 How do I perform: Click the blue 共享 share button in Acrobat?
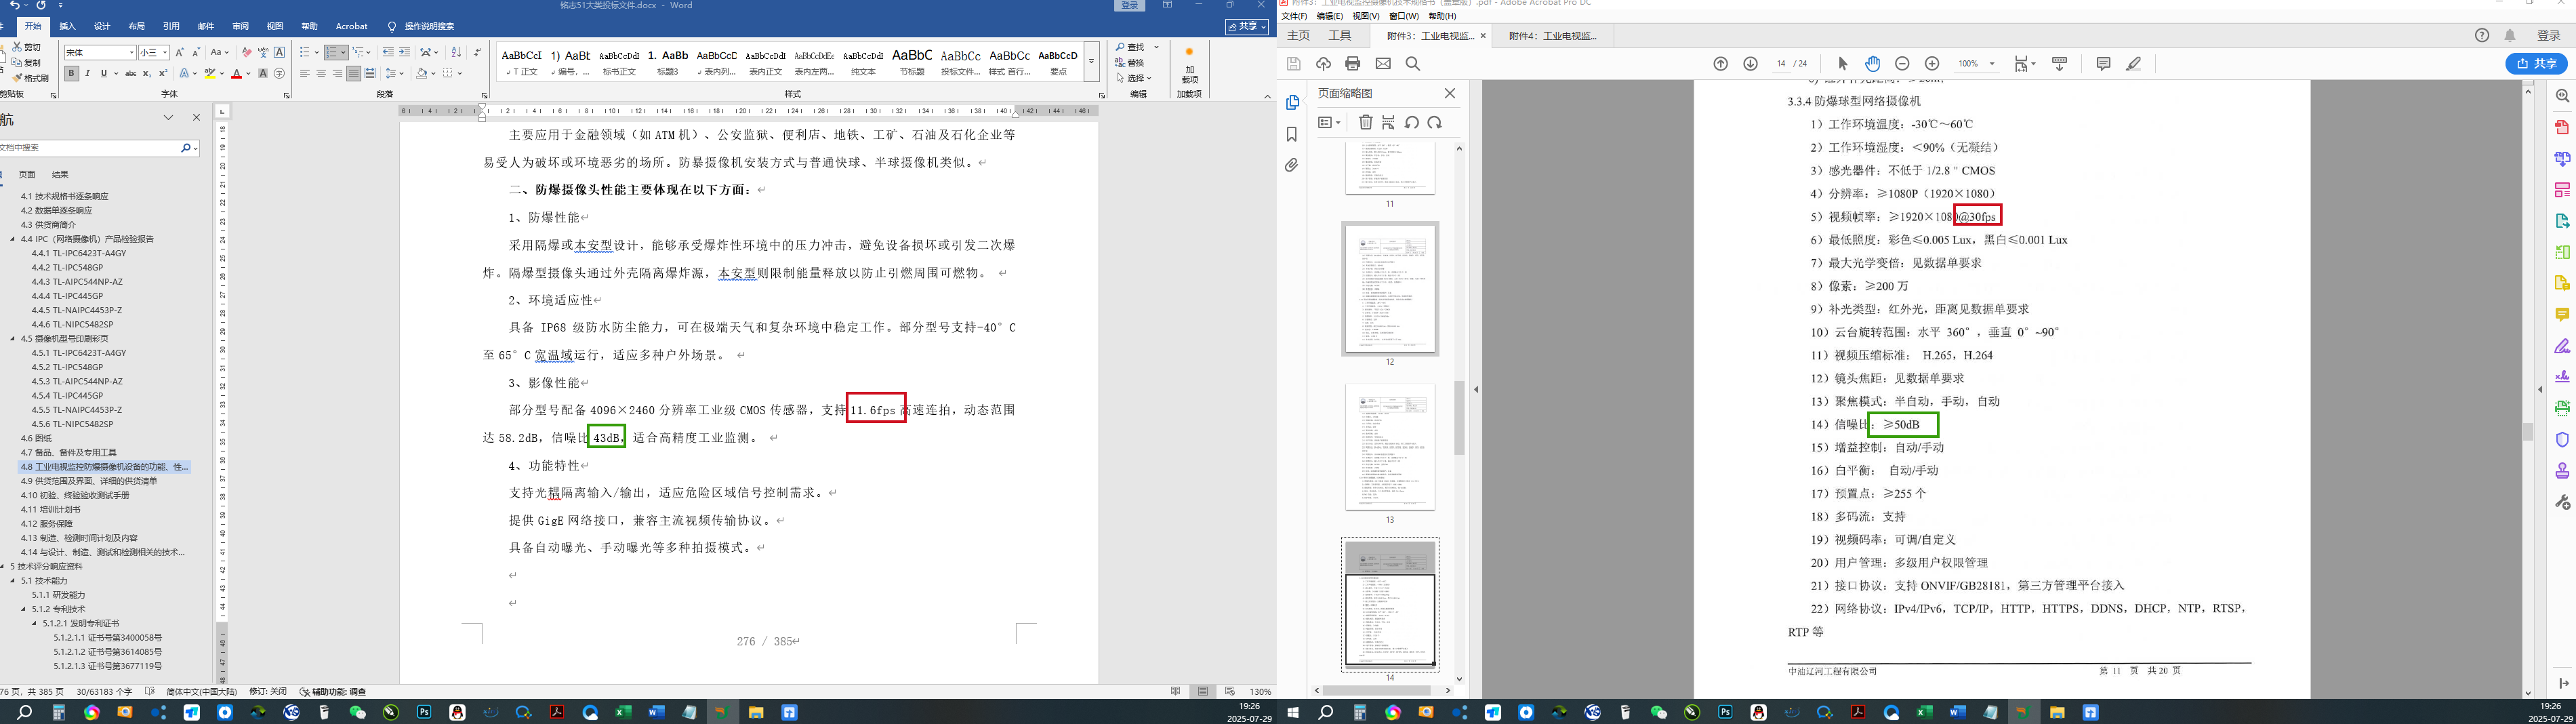tap(2536, 63)
